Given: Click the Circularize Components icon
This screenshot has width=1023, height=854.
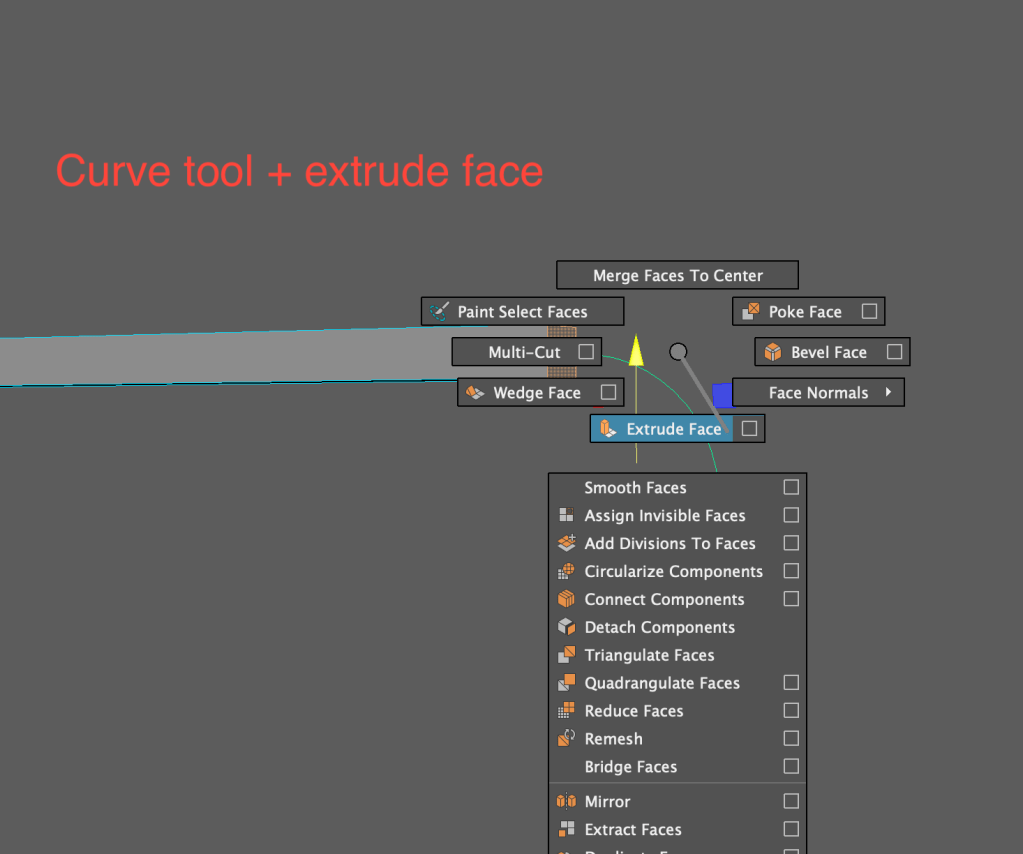Looking at the screenshot, I should point(566,572).
